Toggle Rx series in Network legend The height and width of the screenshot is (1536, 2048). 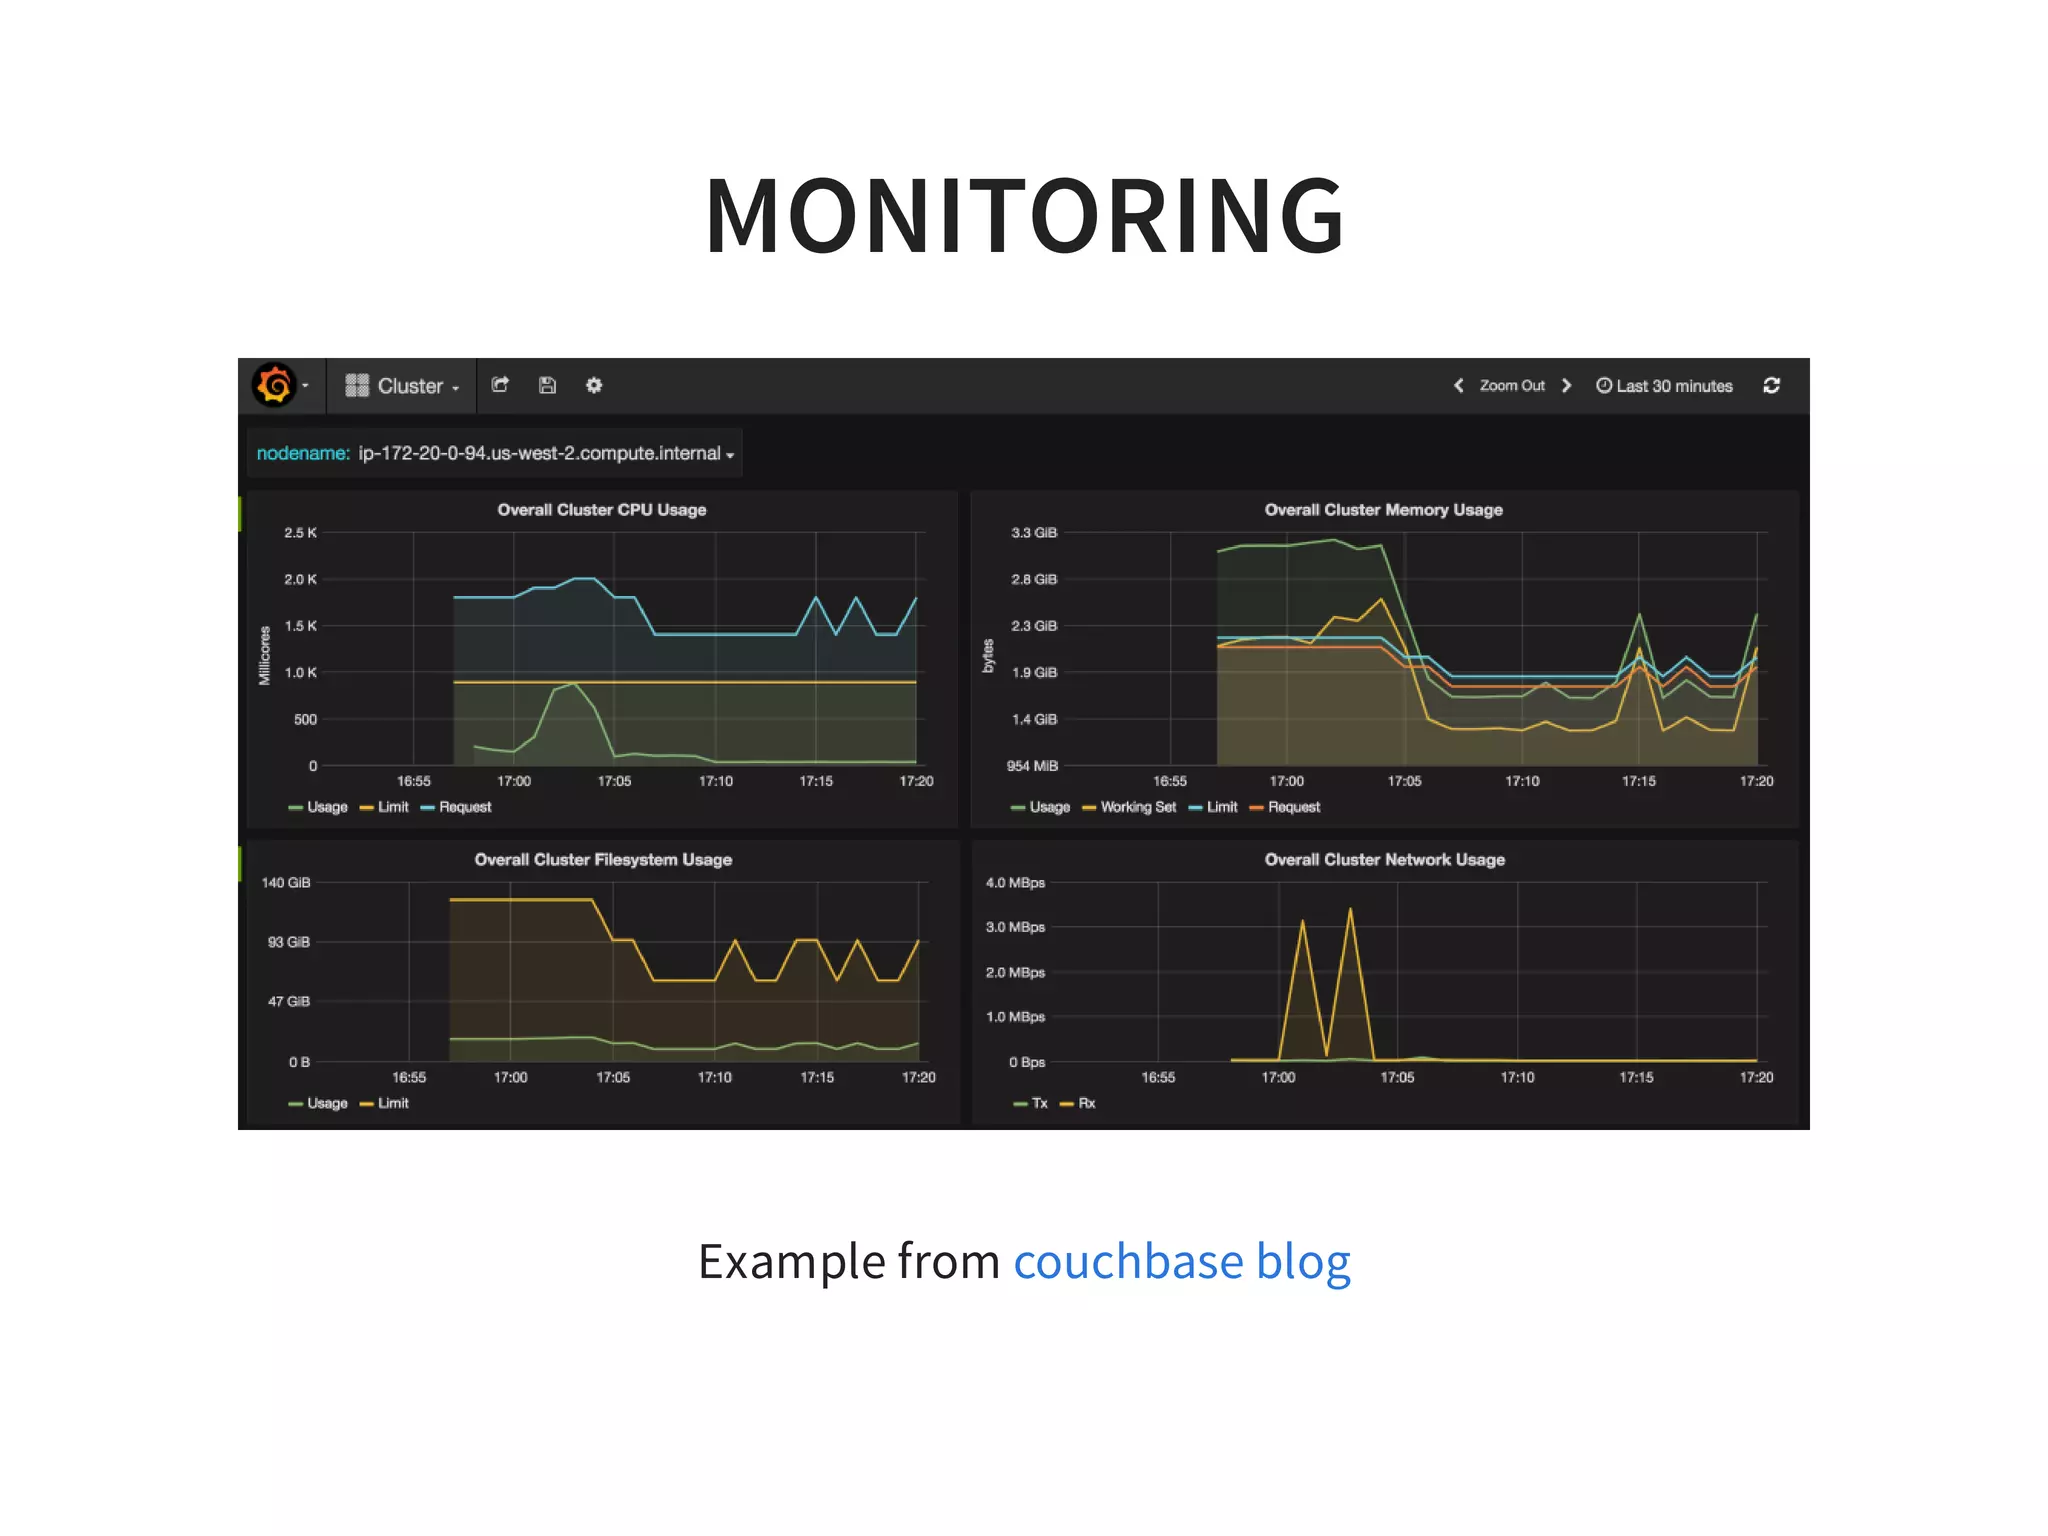click(x=1078, y=1103)
